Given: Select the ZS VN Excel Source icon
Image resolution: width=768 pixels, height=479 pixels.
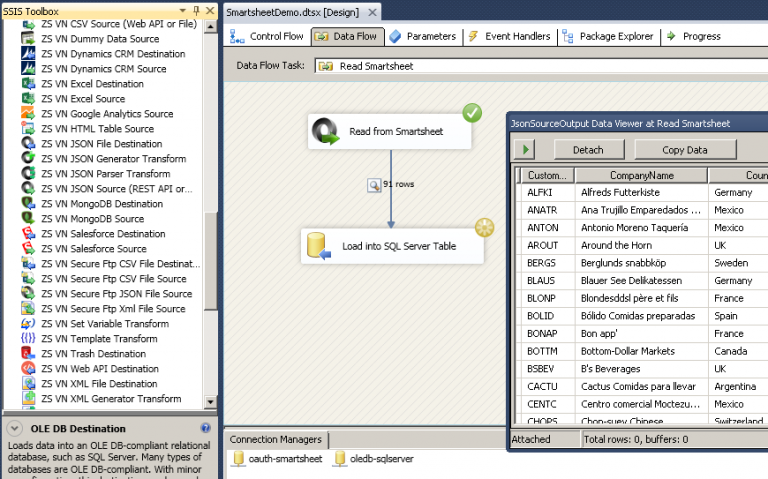Looking at the screenshot, I should coord(28,98).
